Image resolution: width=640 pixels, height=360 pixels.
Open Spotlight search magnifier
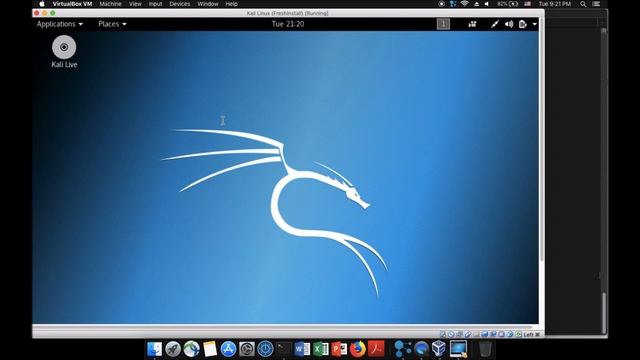click(583, 4)
